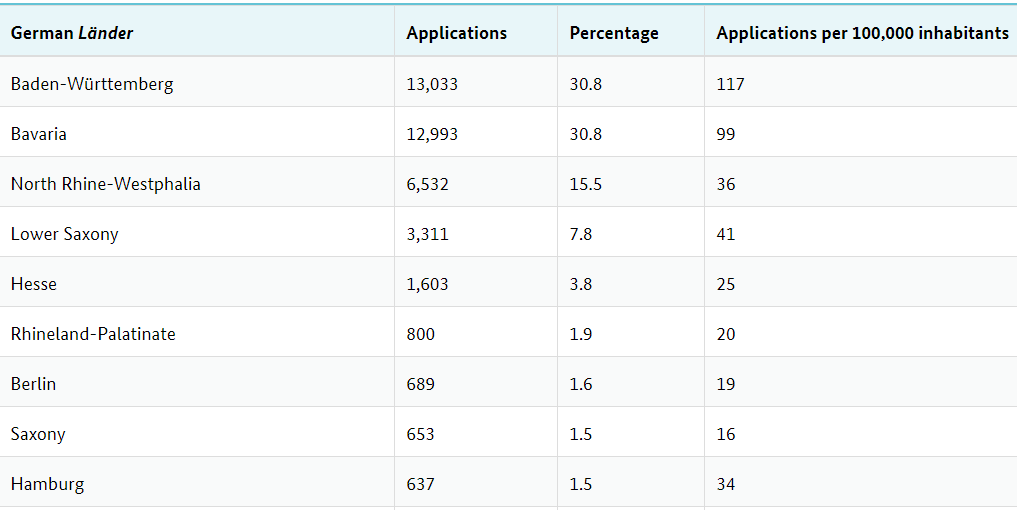Click the 653 applications value
Image resolution: width=1017 pixels, height=510 pixels.
coord(421,433)
